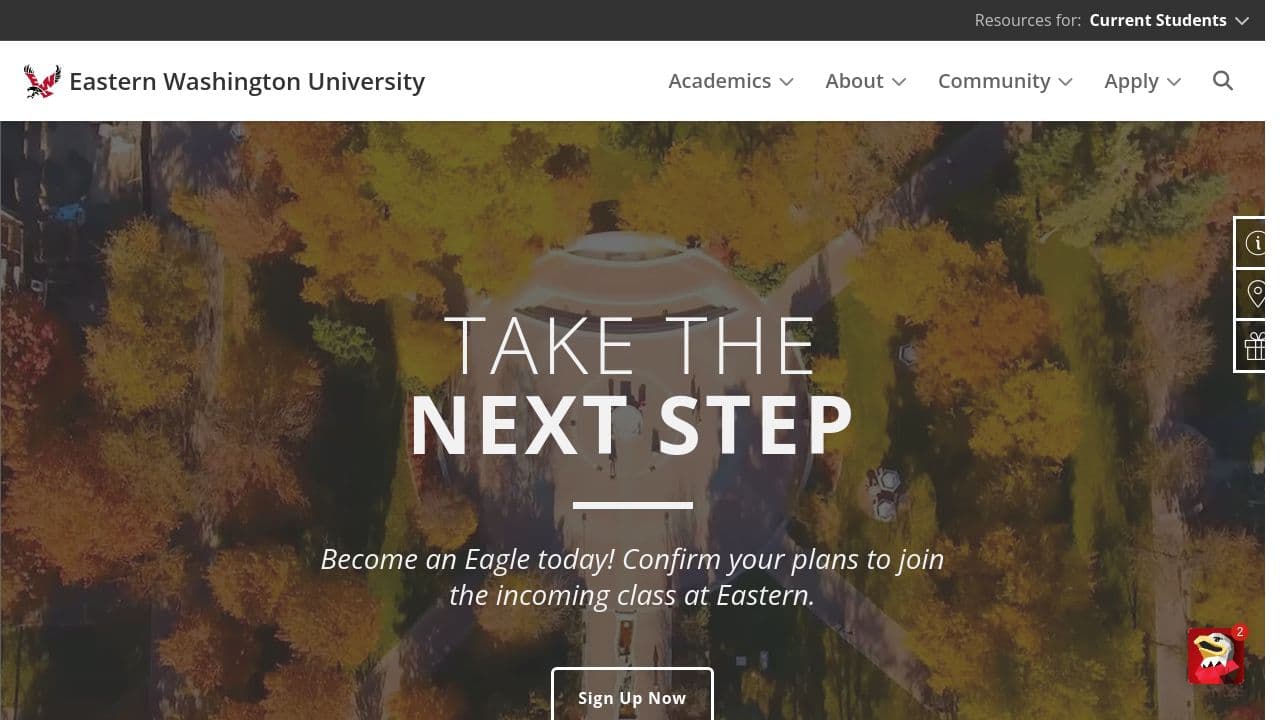This screenshot has height=720, width=1280.
Task: Click the Sign Up Now button
Action: coord(632,697)
